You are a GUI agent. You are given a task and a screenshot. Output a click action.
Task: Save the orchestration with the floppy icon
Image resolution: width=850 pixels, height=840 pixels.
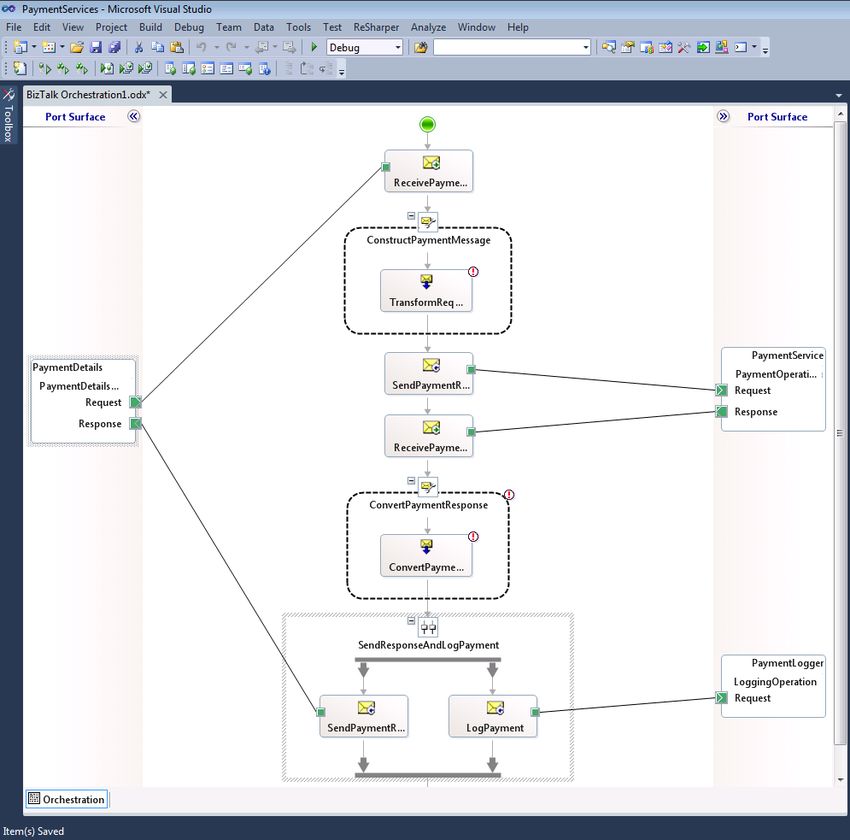click(x=96, y=47)
